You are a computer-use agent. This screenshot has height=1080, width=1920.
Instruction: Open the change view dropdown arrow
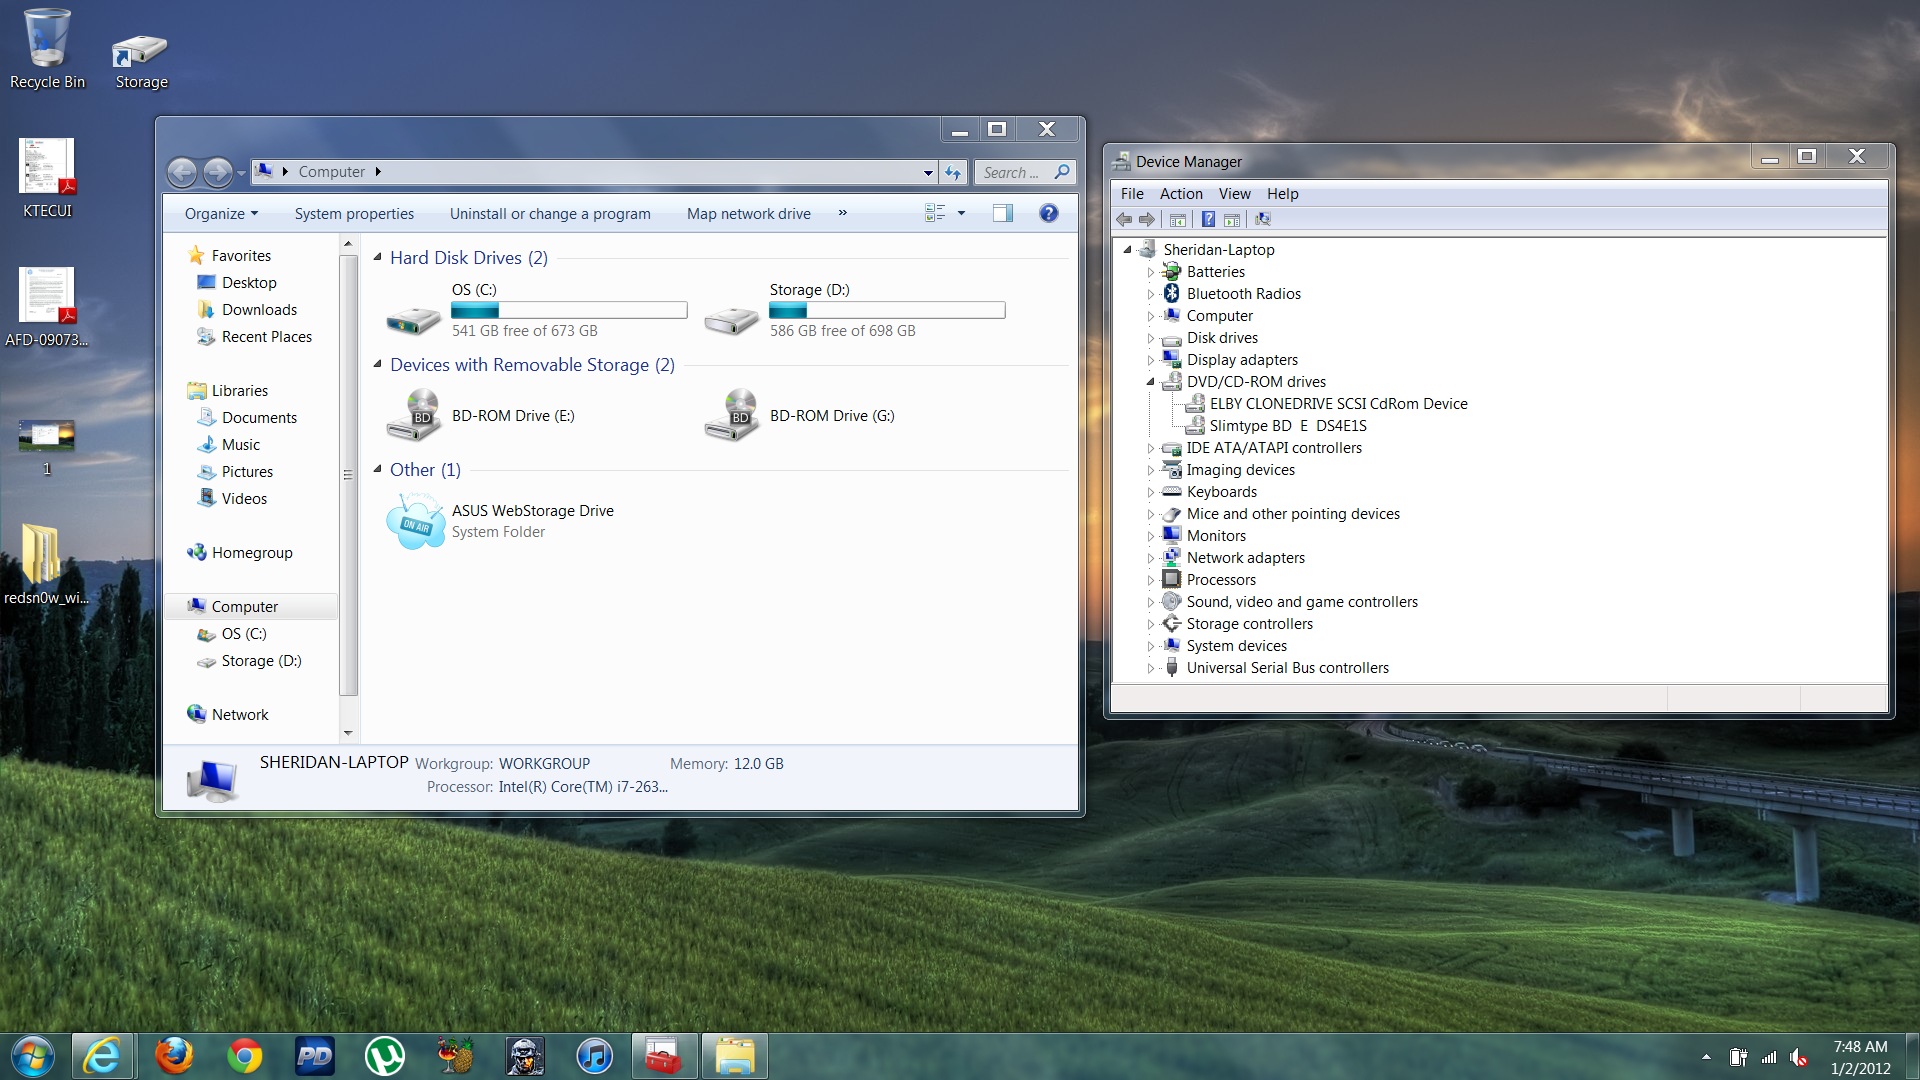coord(961,213)
